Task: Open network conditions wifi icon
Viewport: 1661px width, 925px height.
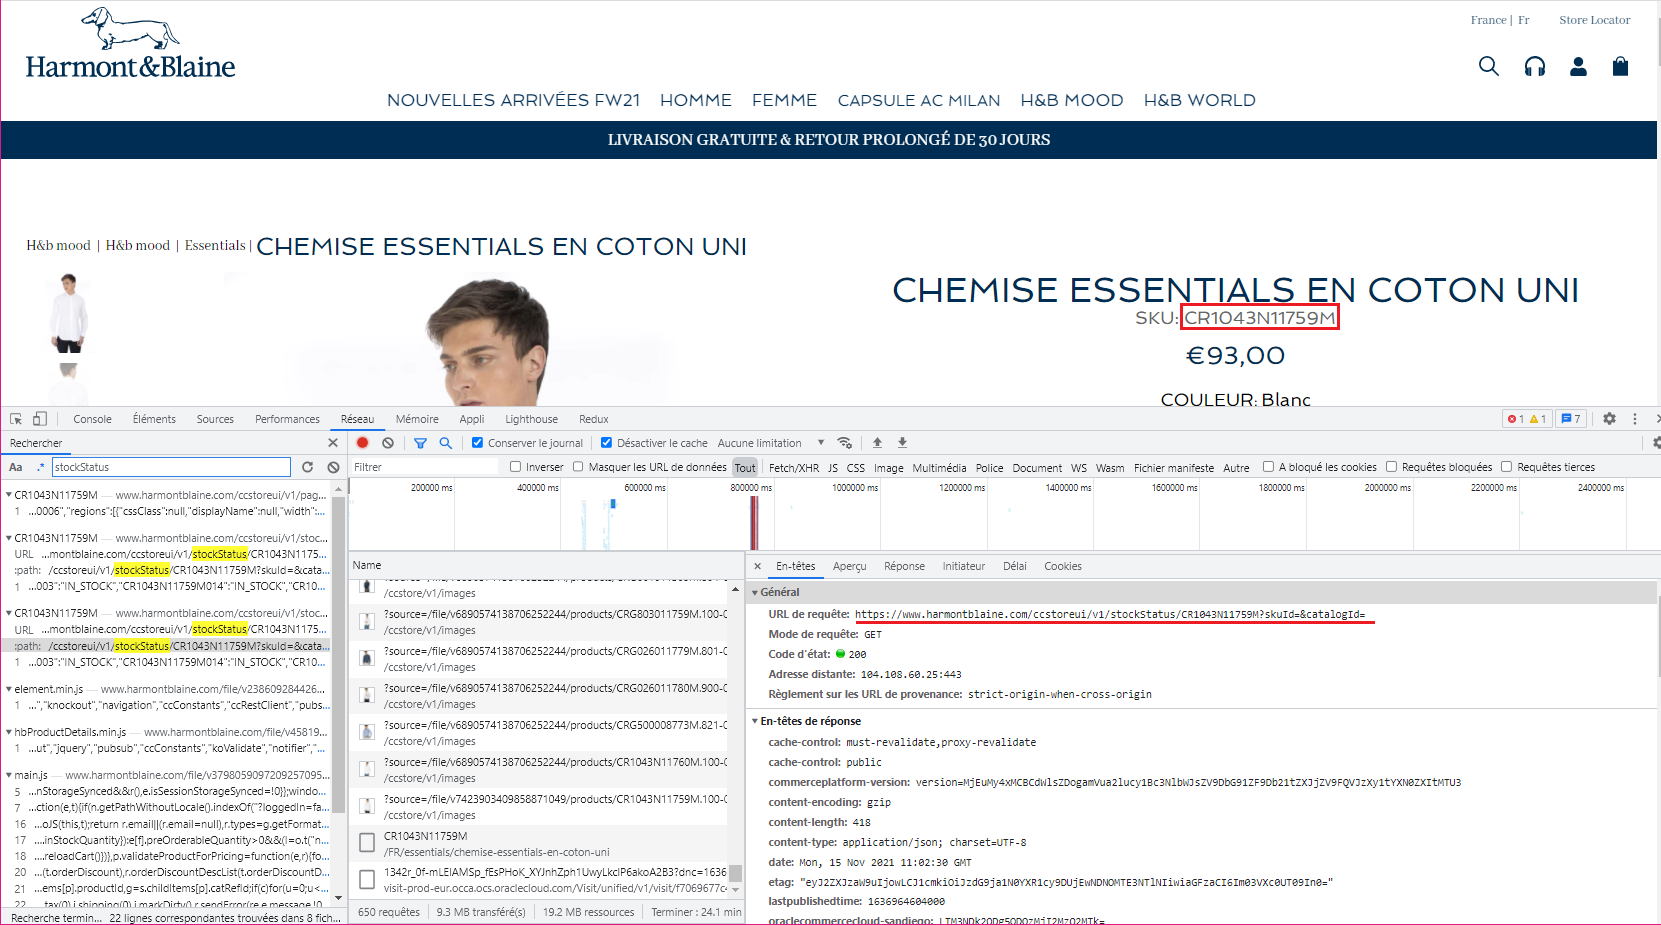Action: click(x=845, y=443)
